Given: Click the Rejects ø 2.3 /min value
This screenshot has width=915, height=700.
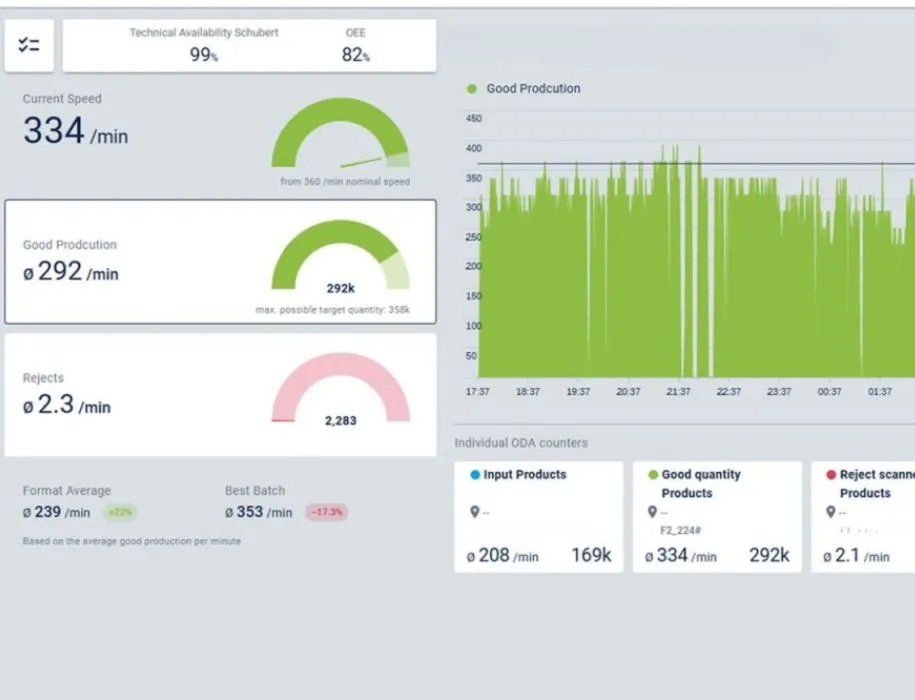Looking at the screenshot, I should [x=67, y=405].
